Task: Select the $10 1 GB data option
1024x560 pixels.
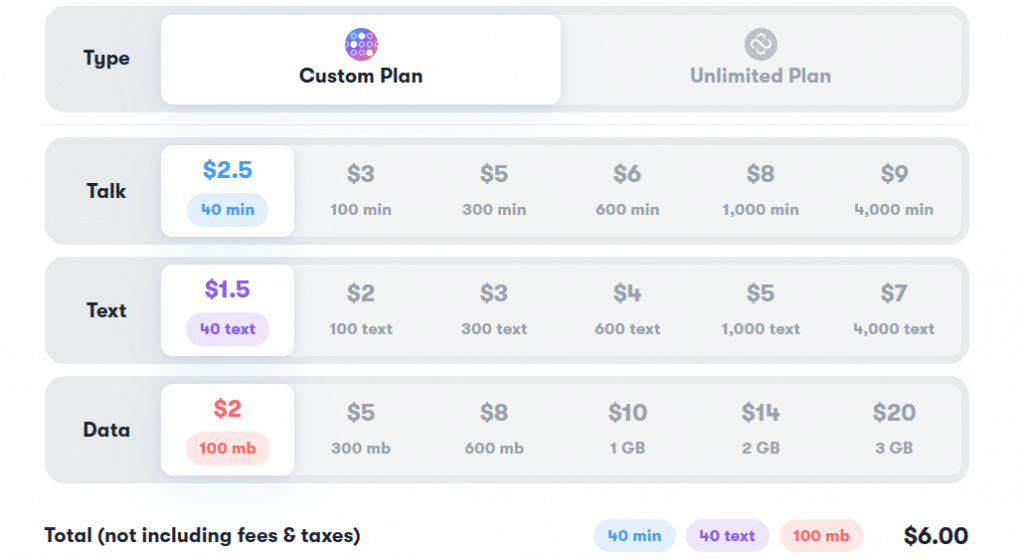Action: click(628, 429)
